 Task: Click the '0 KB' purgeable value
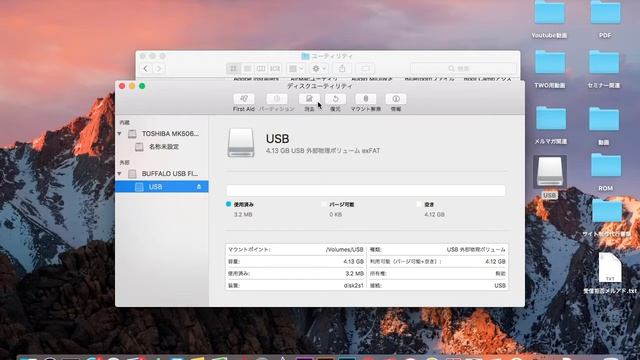(x=336, y=214)
